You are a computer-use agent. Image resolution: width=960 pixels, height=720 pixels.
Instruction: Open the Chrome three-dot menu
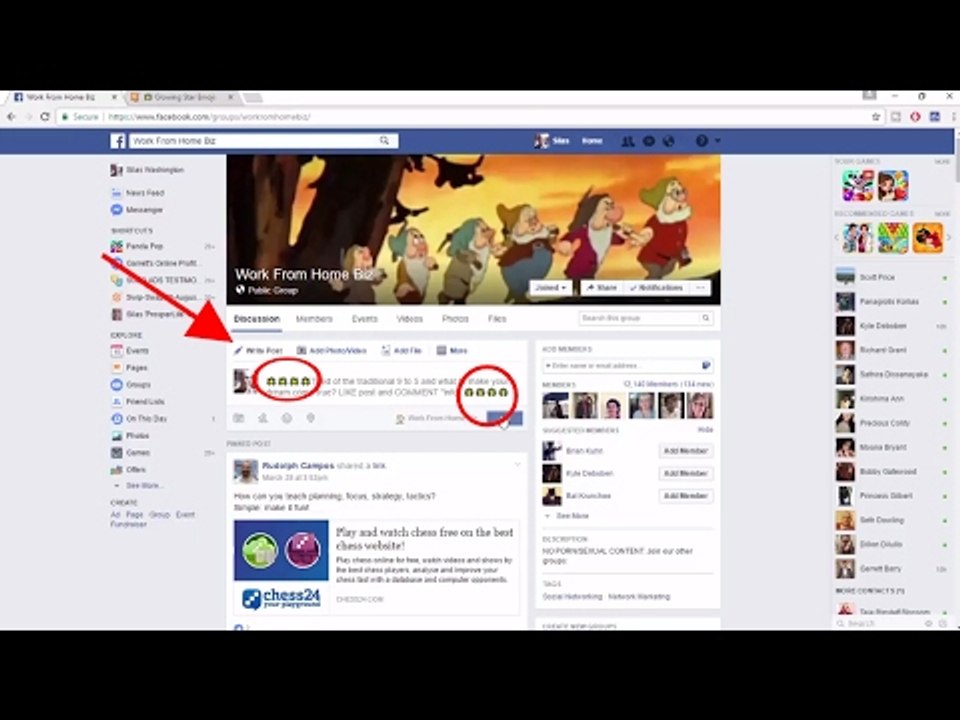click(953, 116)
